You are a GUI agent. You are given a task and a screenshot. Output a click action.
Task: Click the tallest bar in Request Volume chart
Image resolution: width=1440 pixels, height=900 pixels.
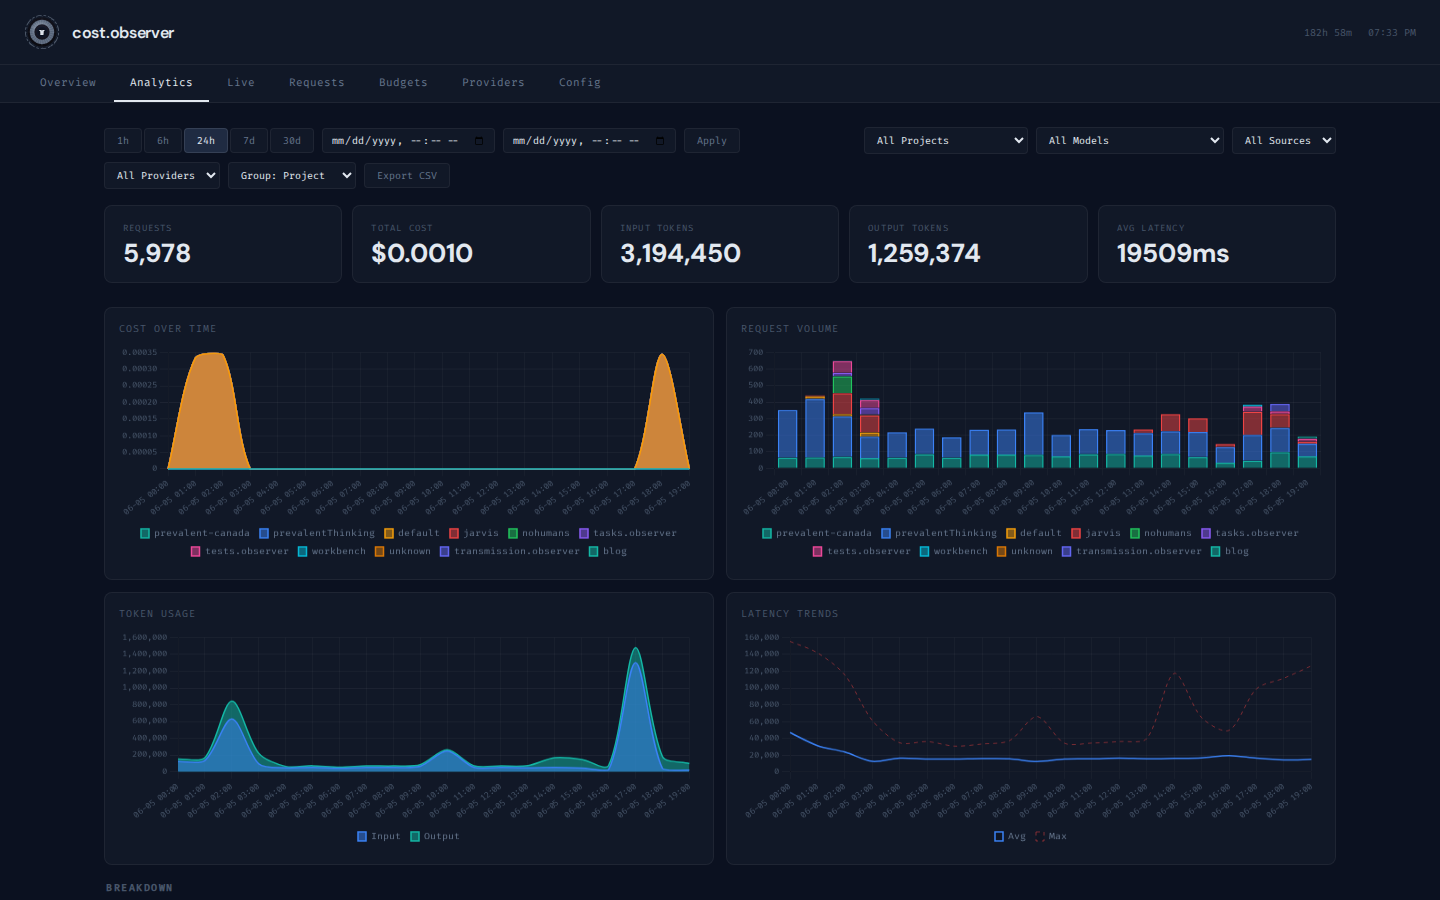coord(842,414)
